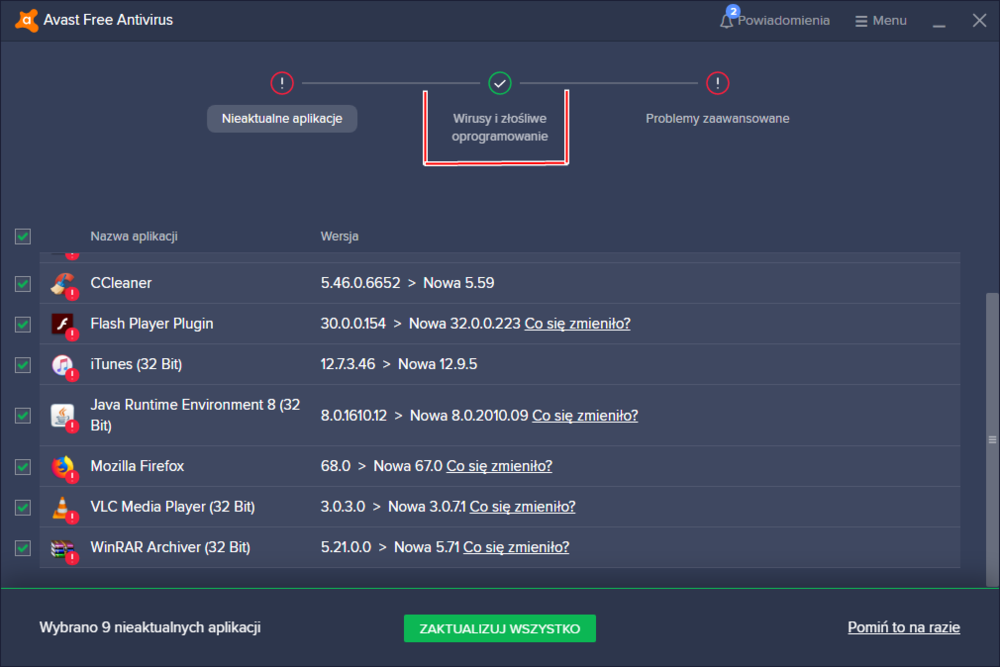The width and height of the screenshot is (1000, 667).
Task: Uncheck the Java Runtime Environment checkbox
Action: pos(23,416)
